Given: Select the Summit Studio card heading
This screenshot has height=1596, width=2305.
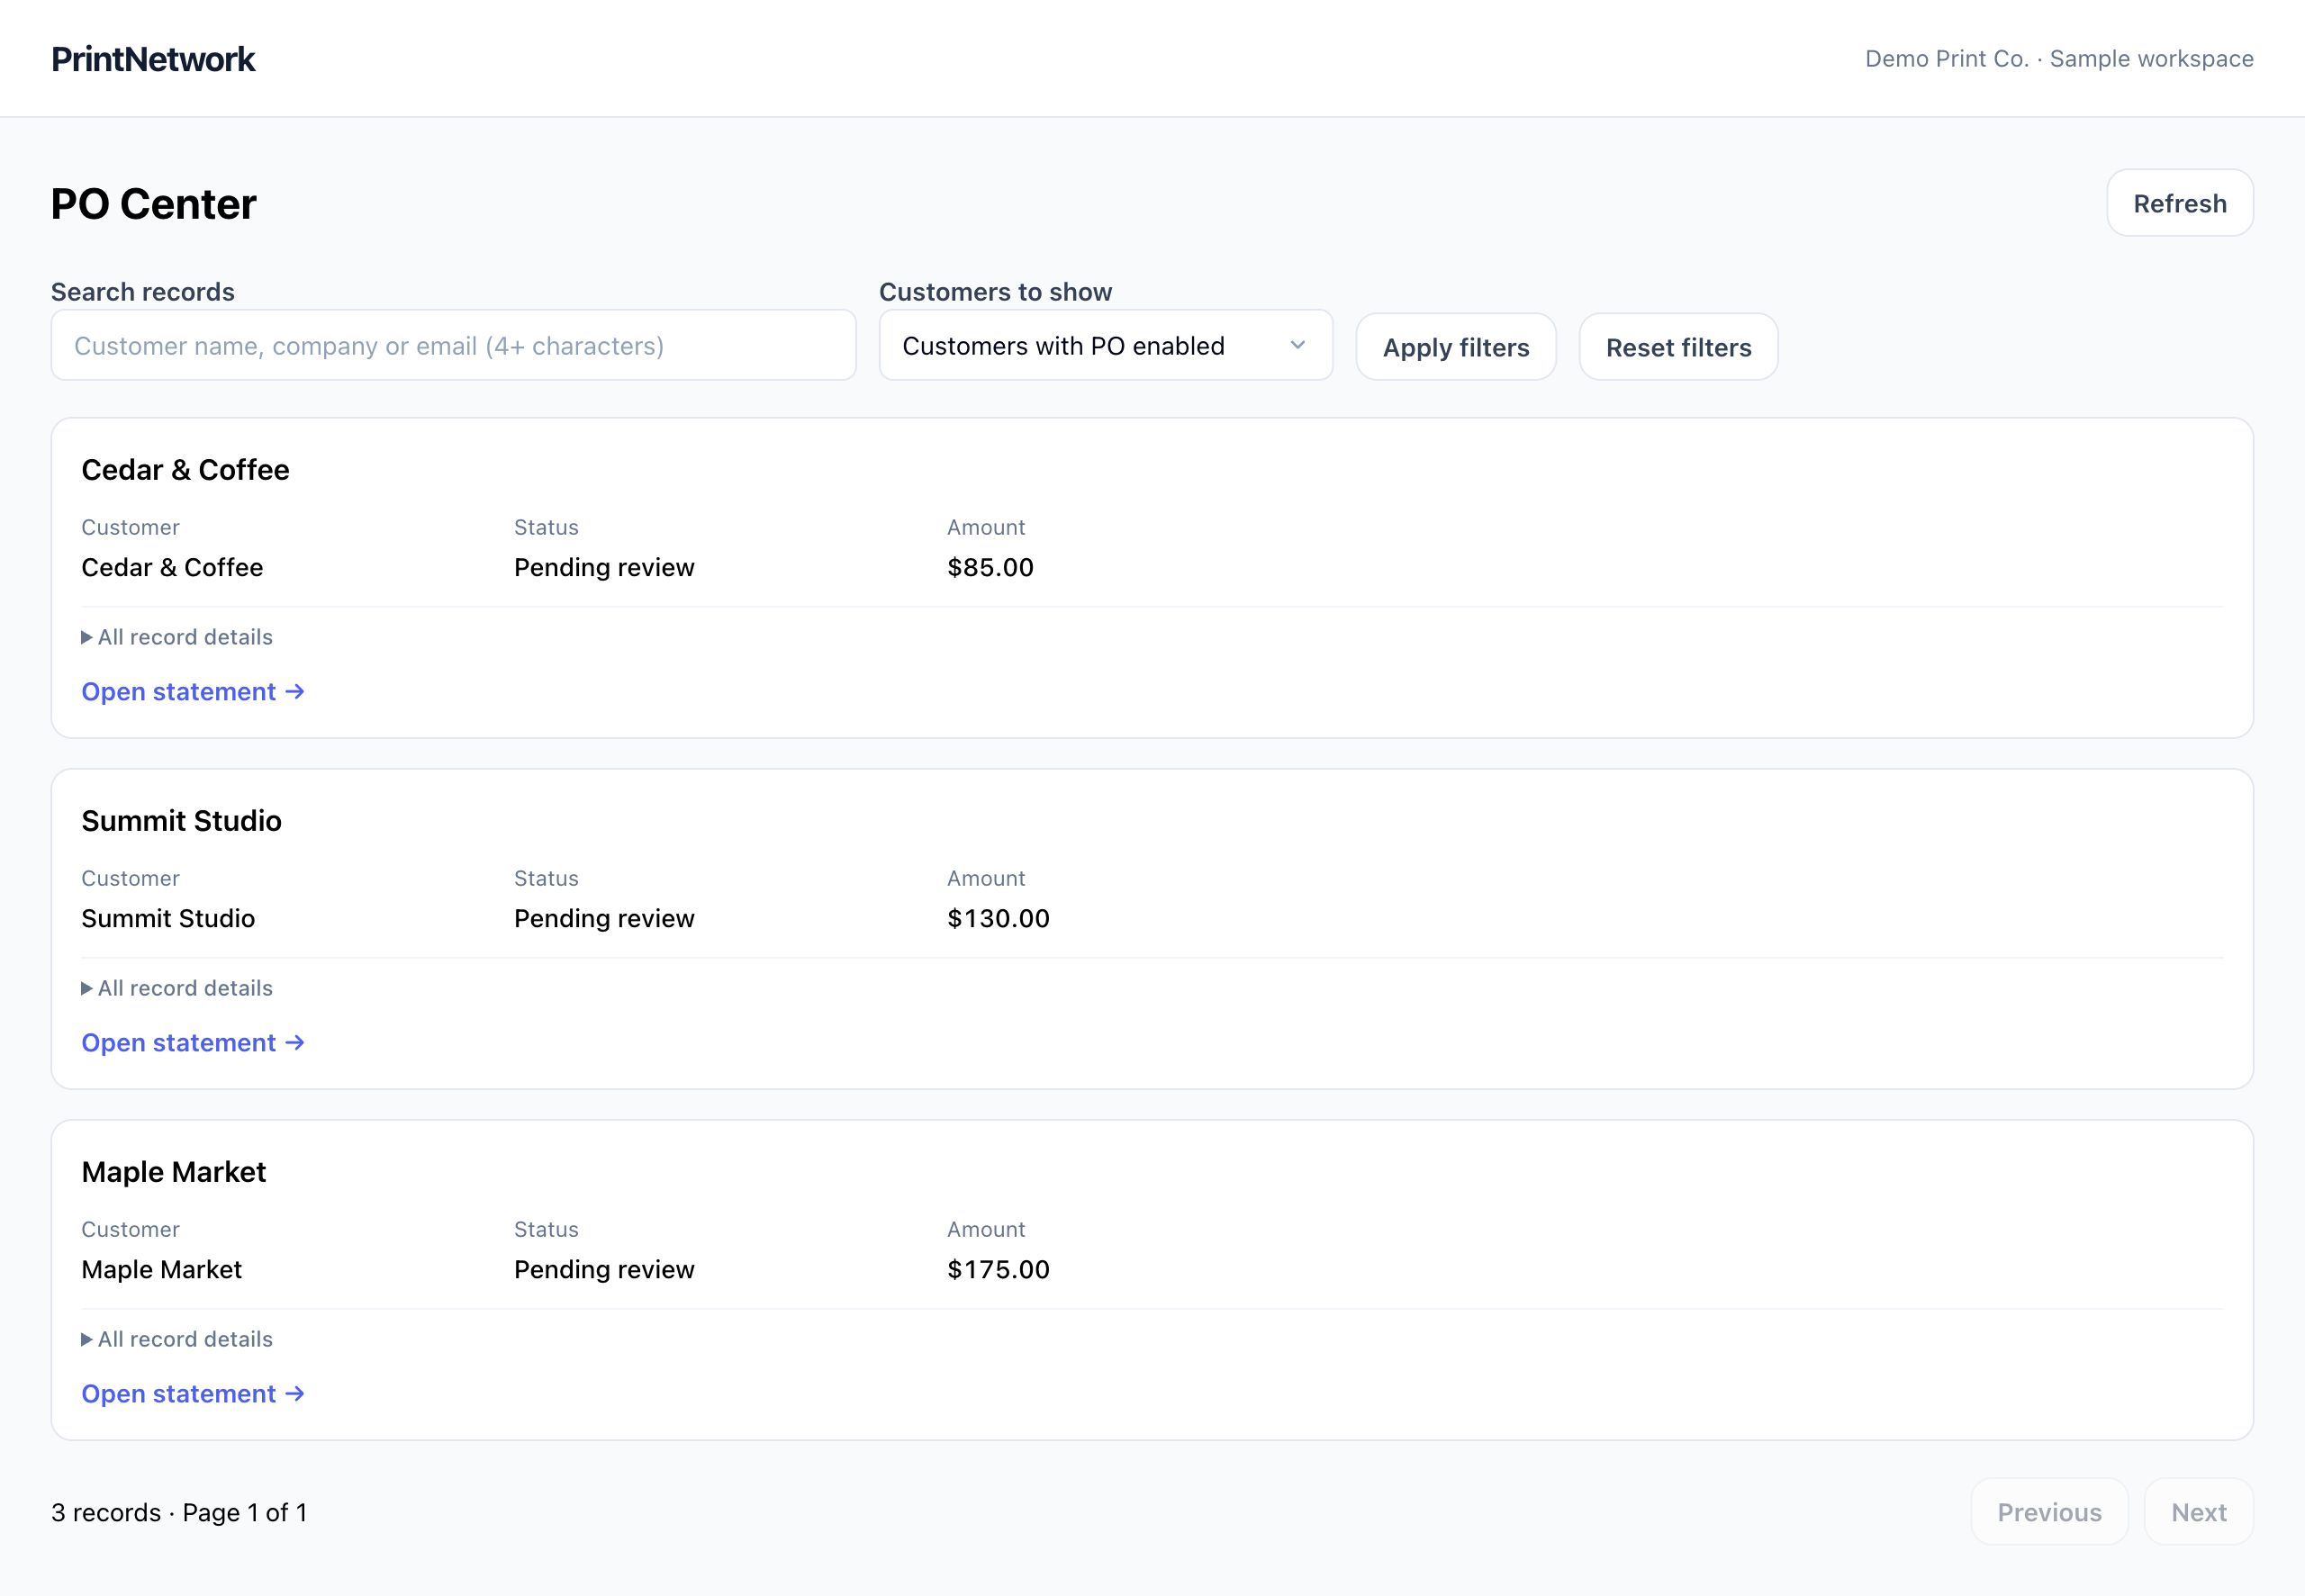Looking at the screenshot, I should 181,821.
